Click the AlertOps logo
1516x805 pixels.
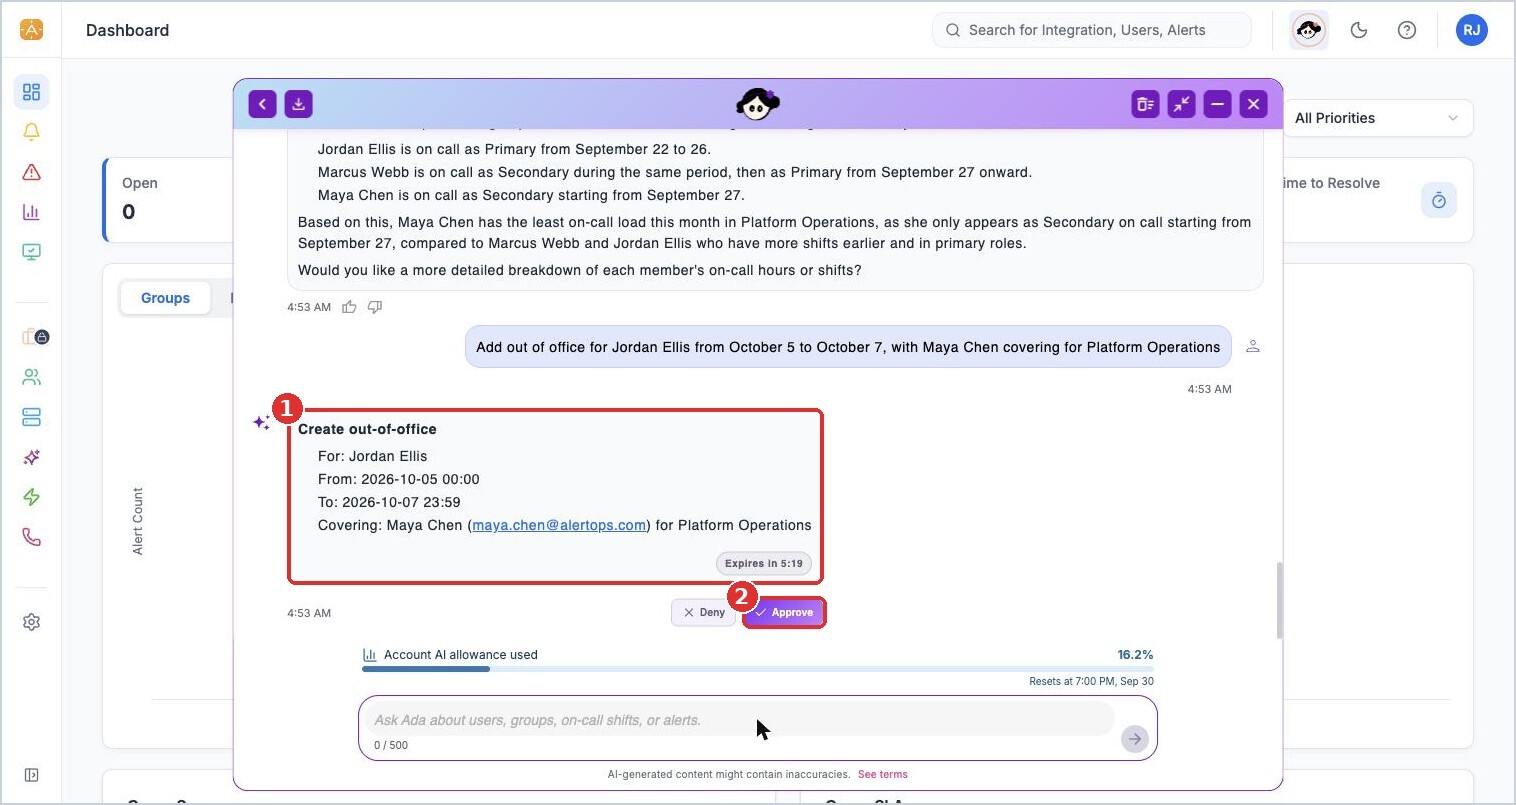coord(32,30)
